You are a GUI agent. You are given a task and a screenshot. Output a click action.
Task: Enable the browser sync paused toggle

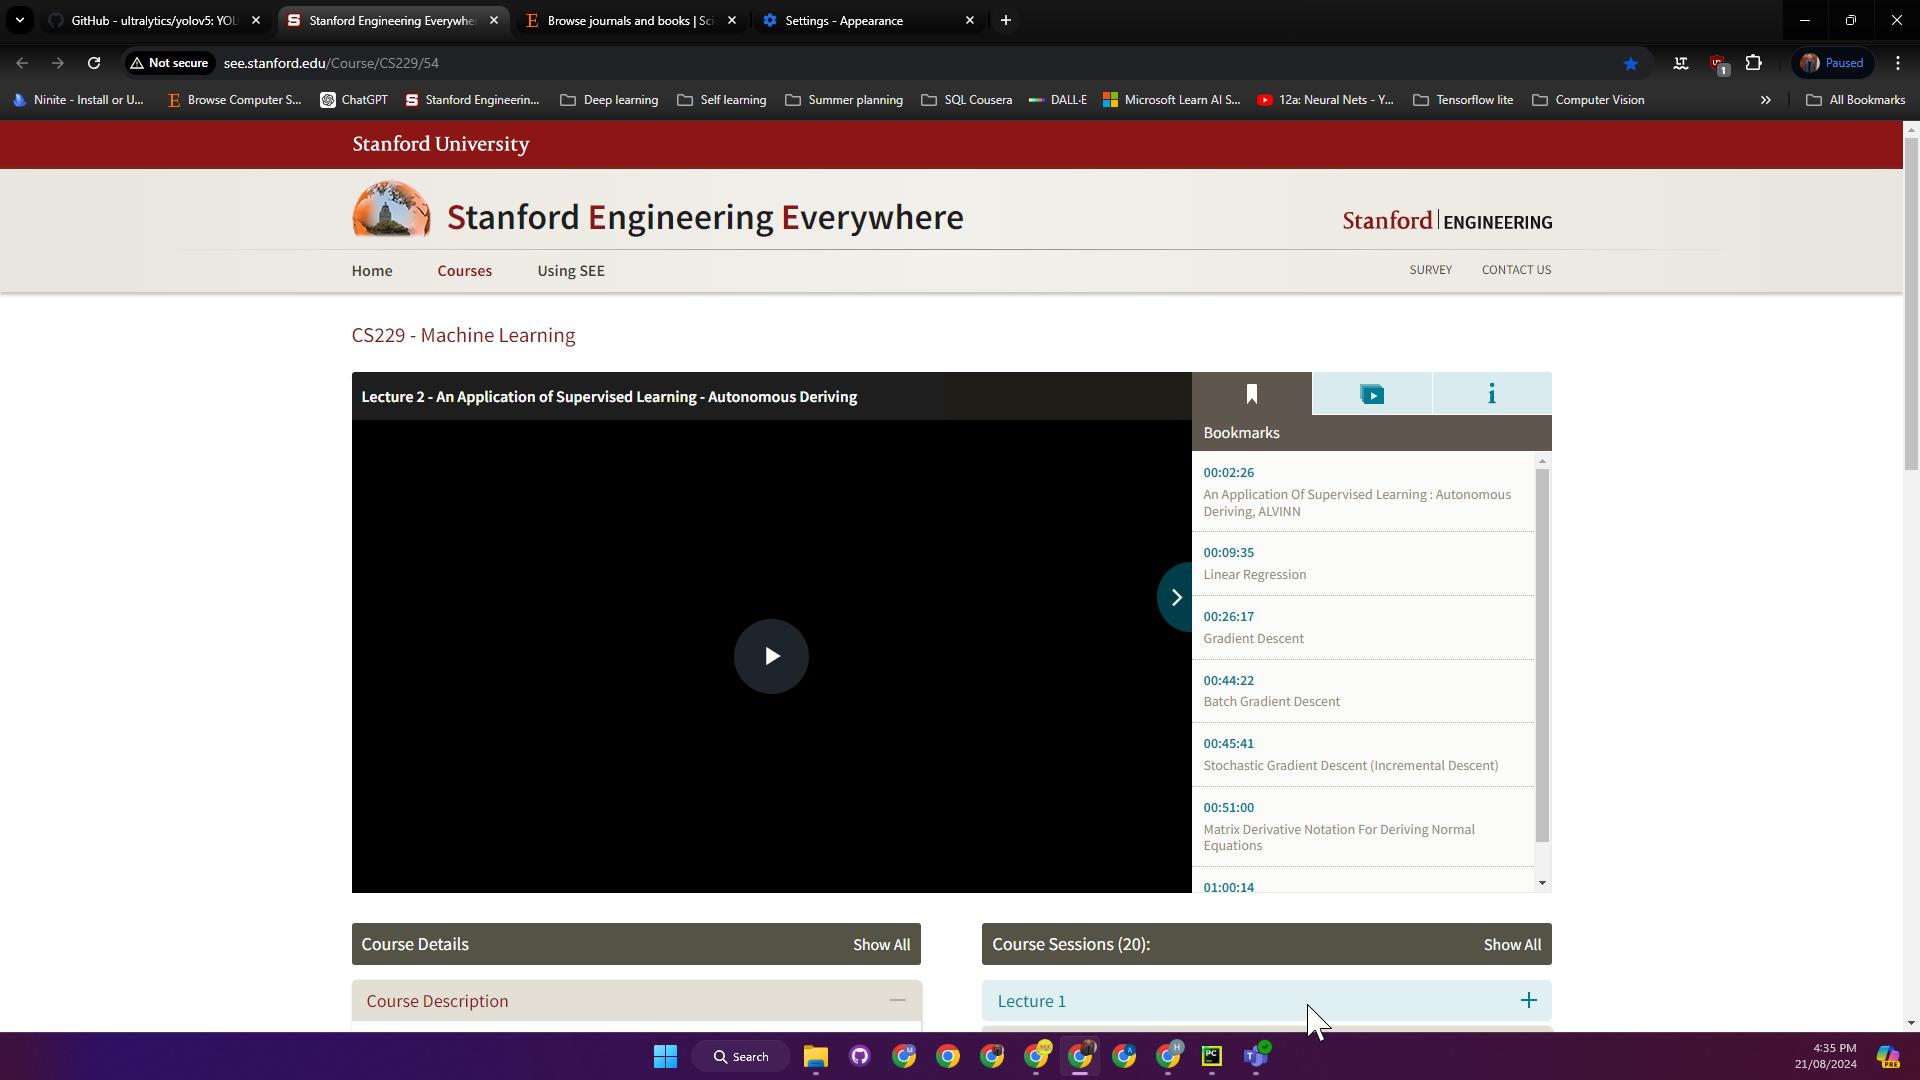tap(1837, 62)
